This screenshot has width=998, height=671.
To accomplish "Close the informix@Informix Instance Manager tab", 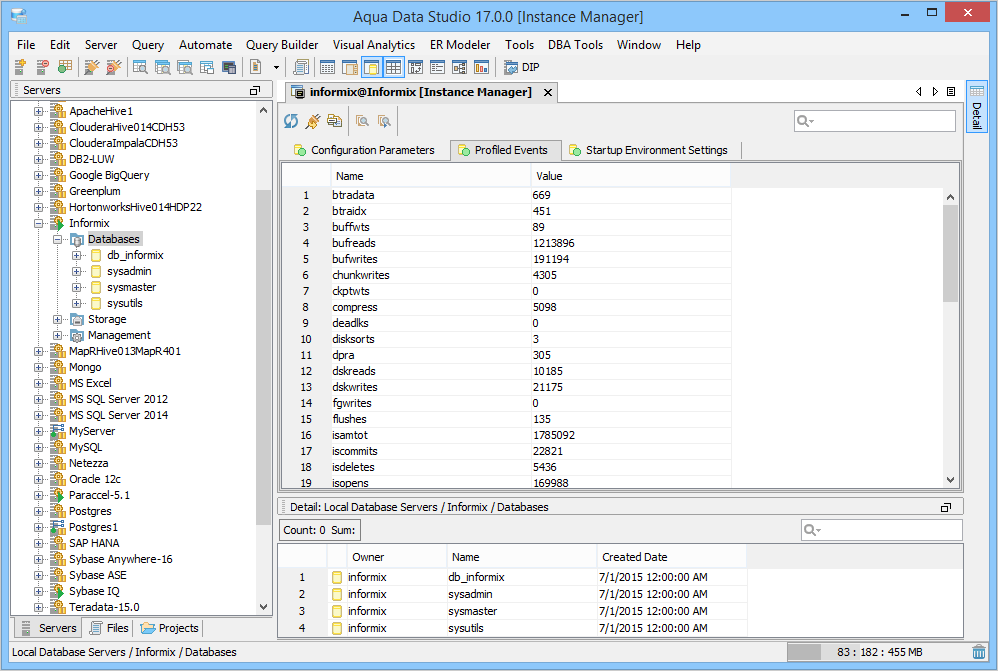I will coord(547,93).
